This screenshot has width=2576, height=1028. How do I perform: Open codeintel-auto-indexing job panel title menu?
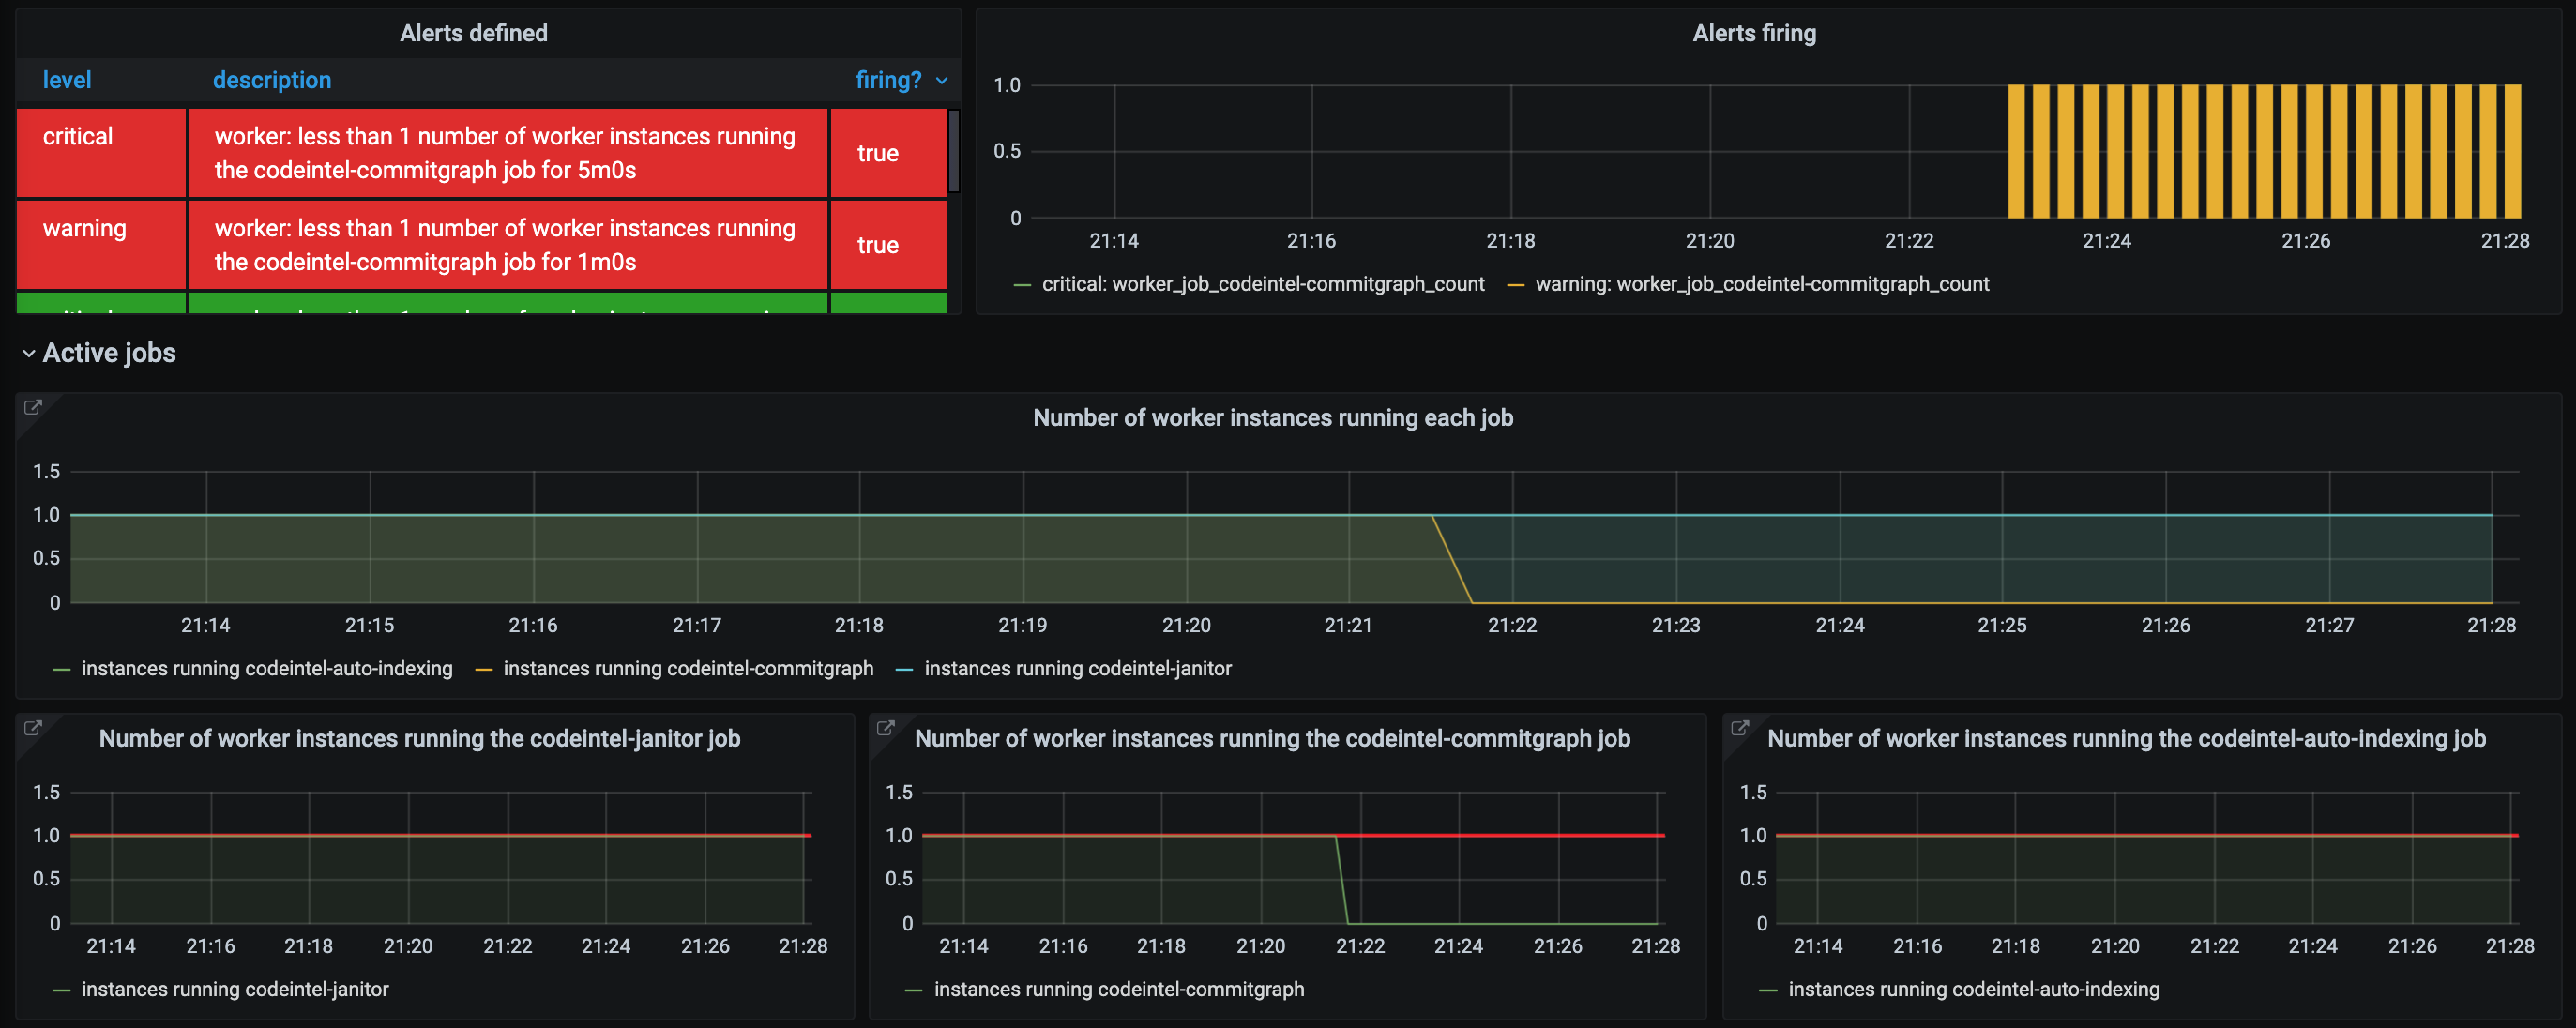[x=2126, y=739]
